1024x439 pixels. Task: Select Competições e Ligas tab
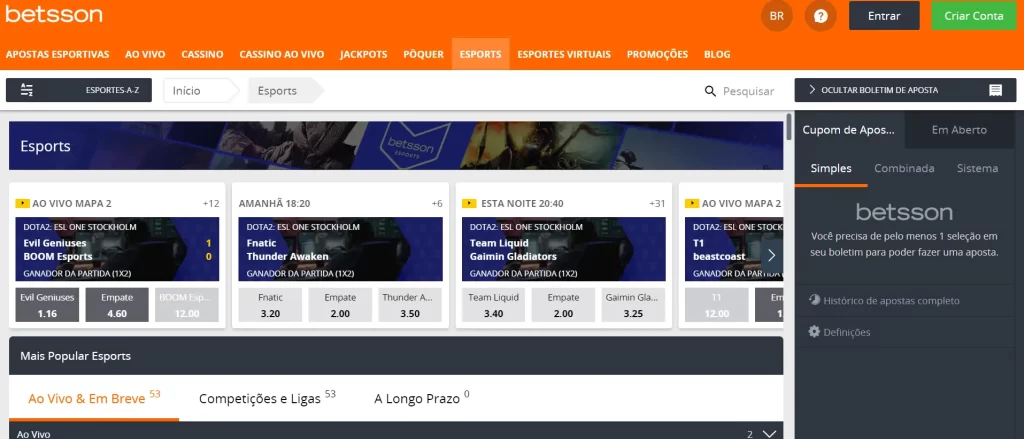coord(267,397)
